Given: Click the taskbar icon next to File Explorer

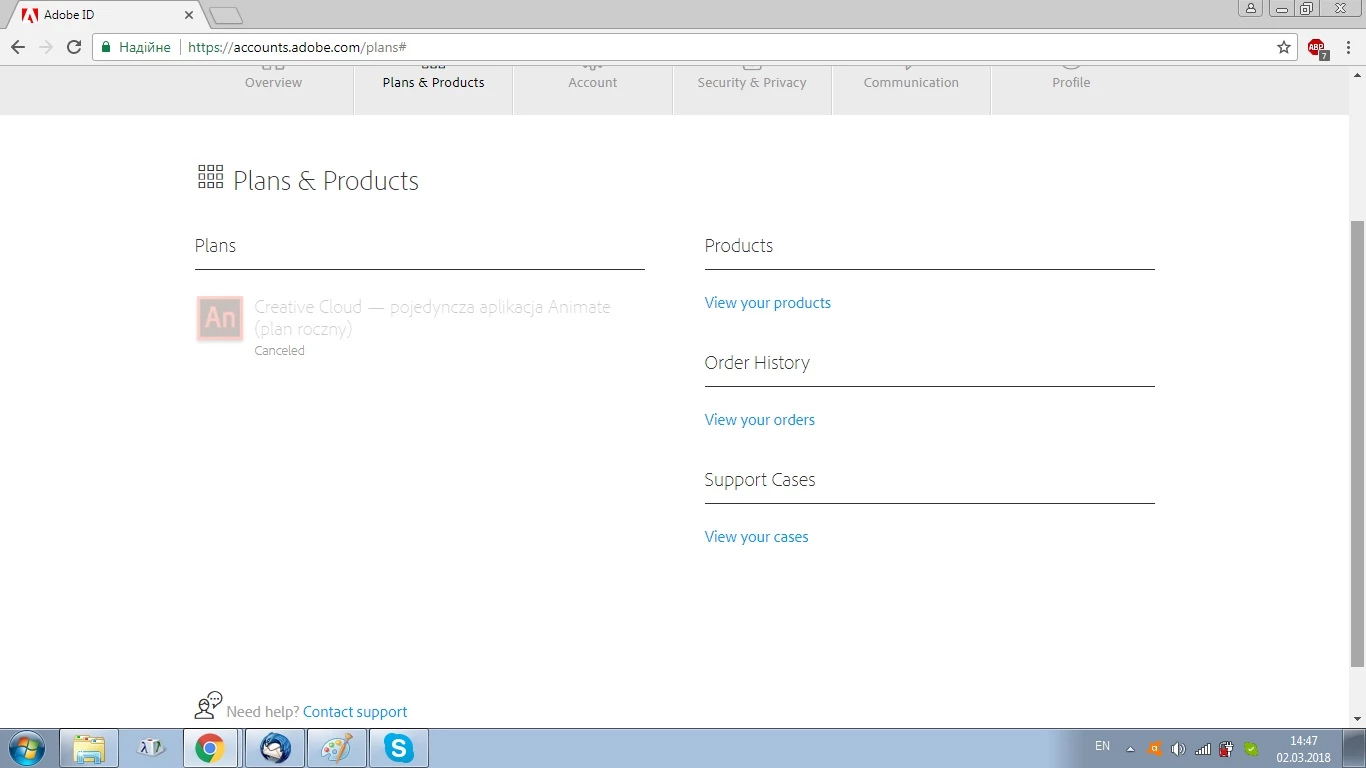Looking at the screenshot, I should 151,748.
